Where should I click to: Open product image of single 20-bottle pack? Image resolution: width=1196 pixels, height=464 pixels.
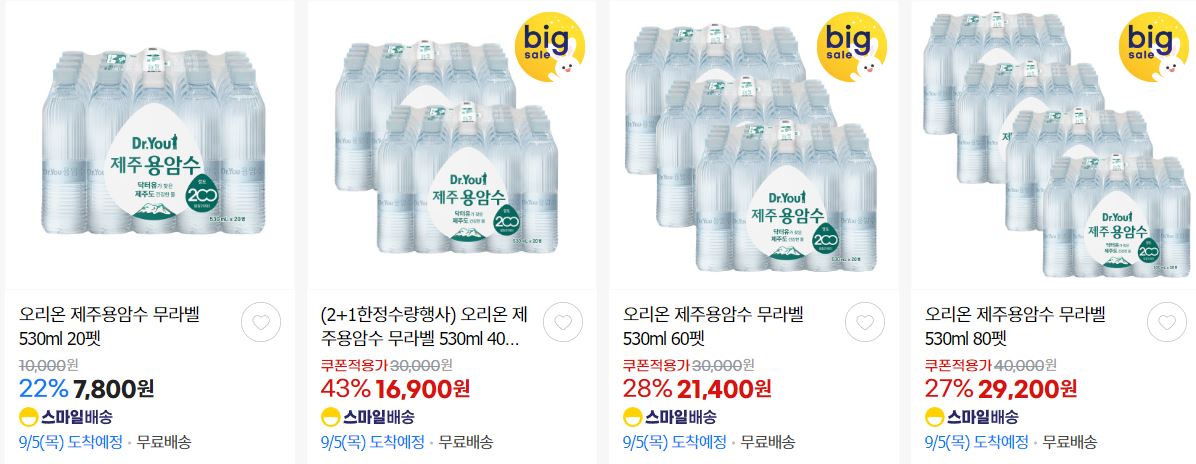click(150, 144)
